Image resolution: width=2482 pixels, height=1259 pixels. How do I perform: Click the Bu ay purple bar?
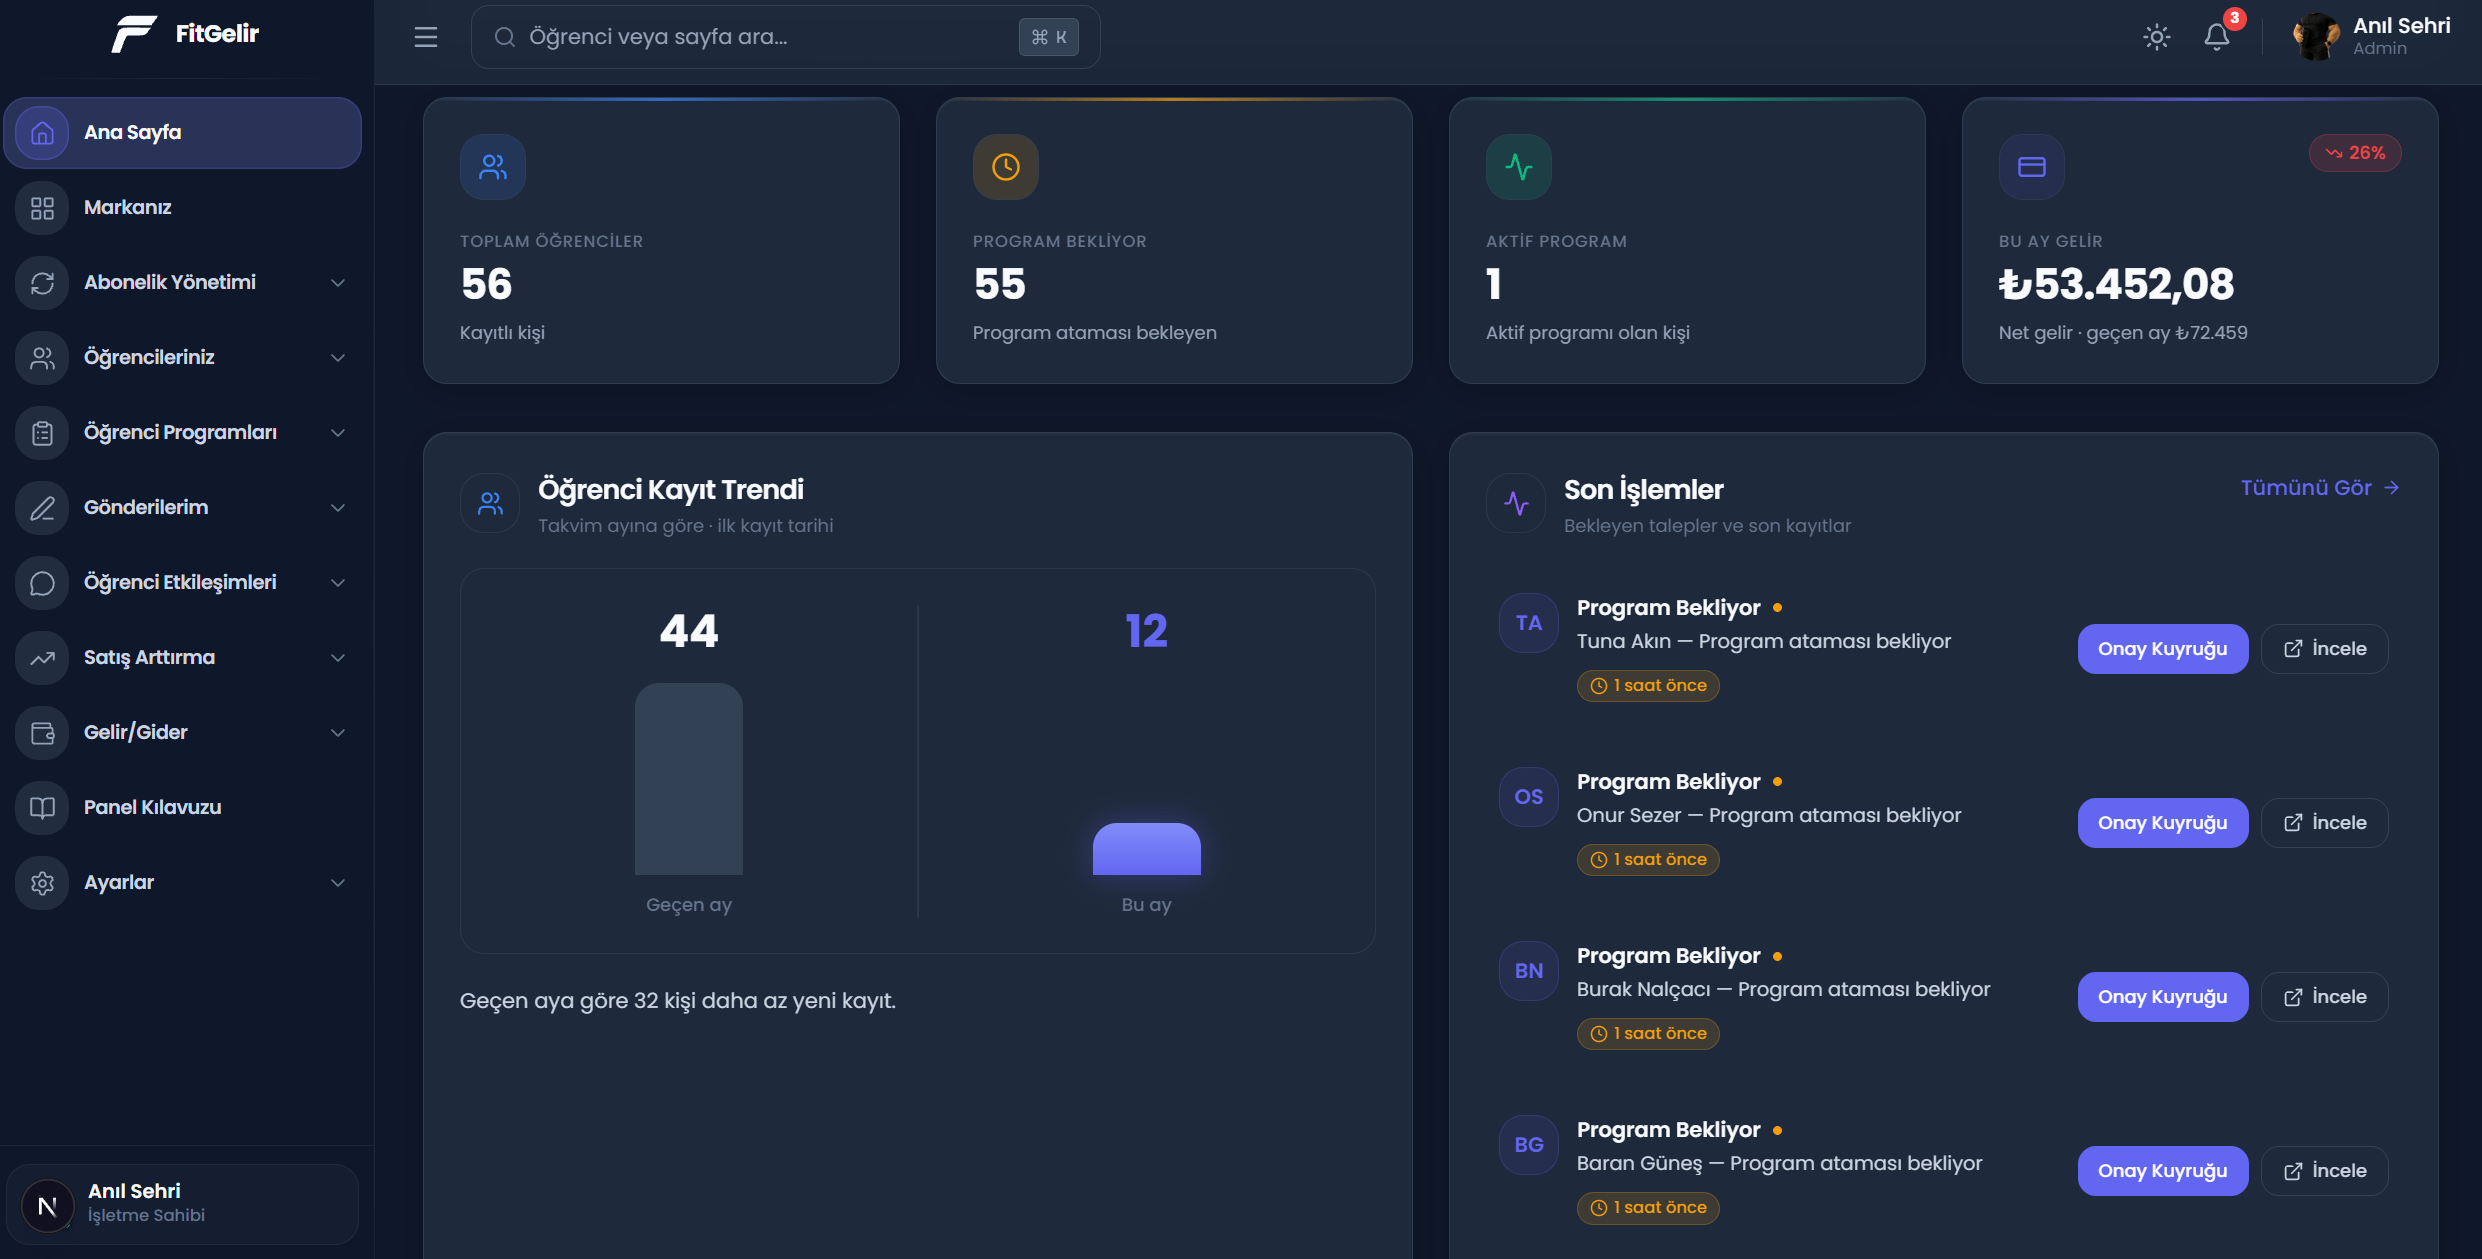coord(1146,849)
